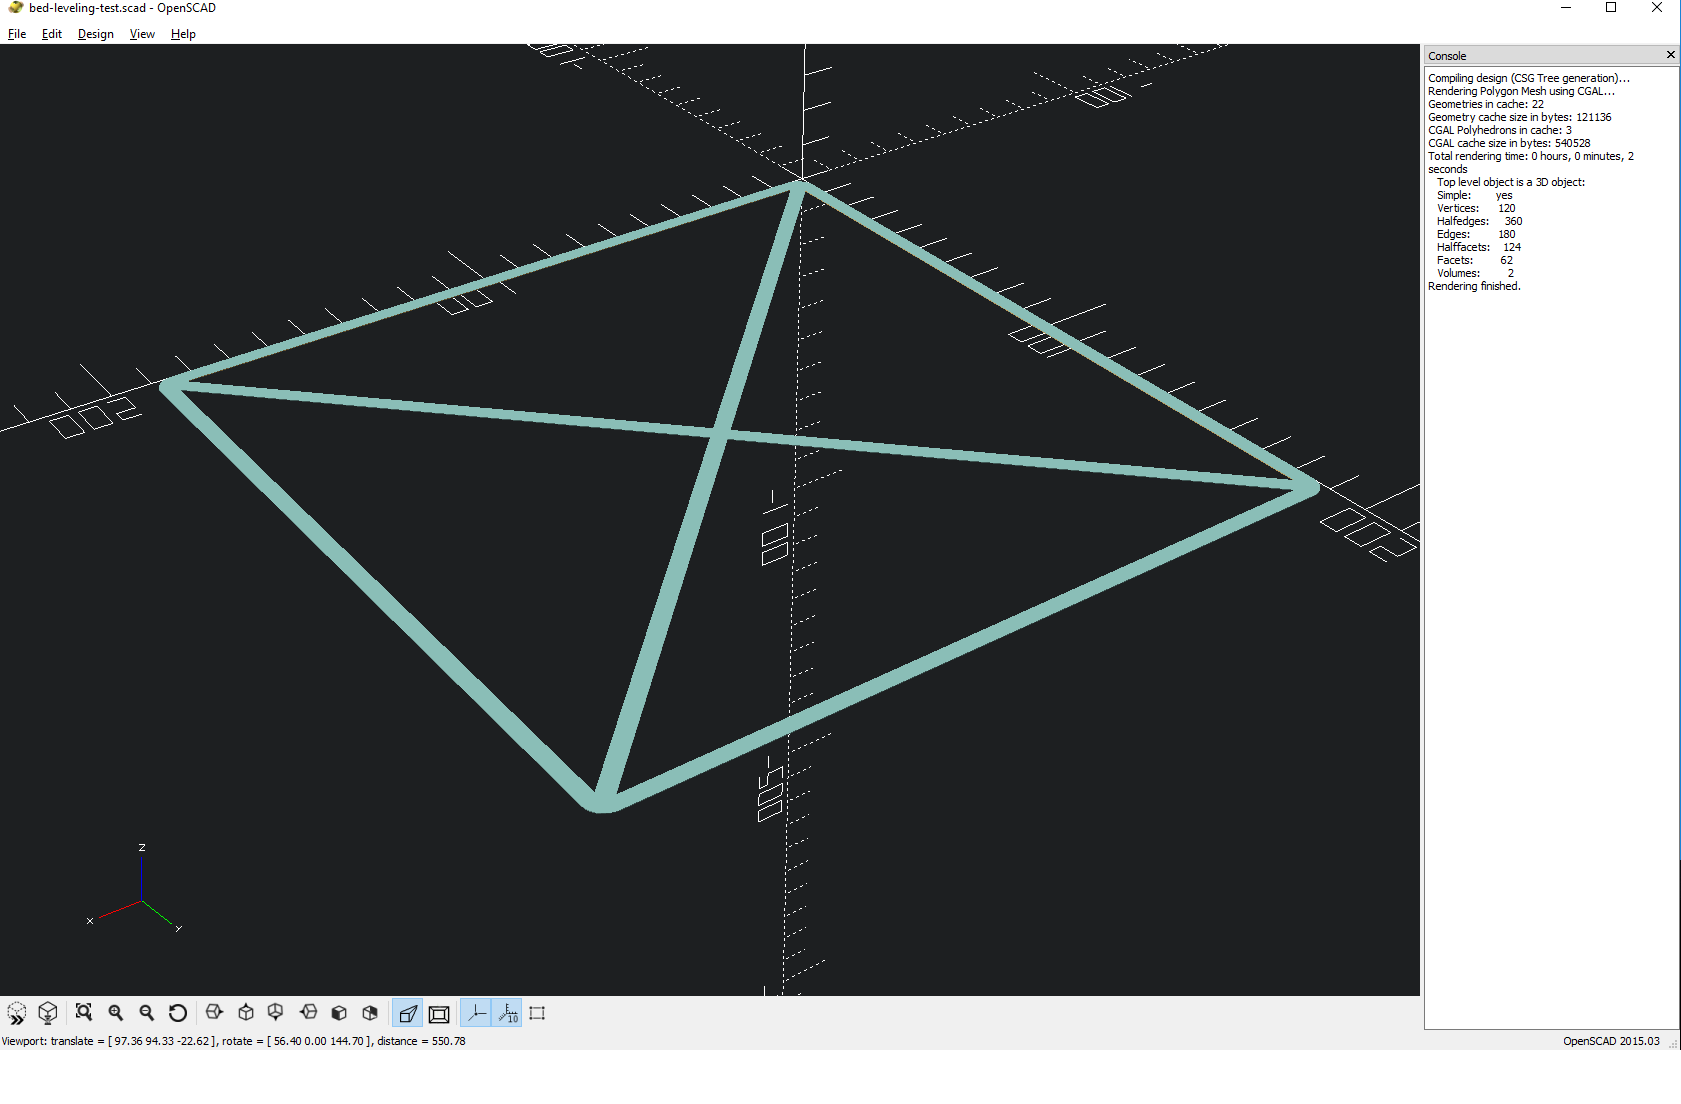Click the Preview render icon
Screen dimensions: 1681x1104
17,1013
